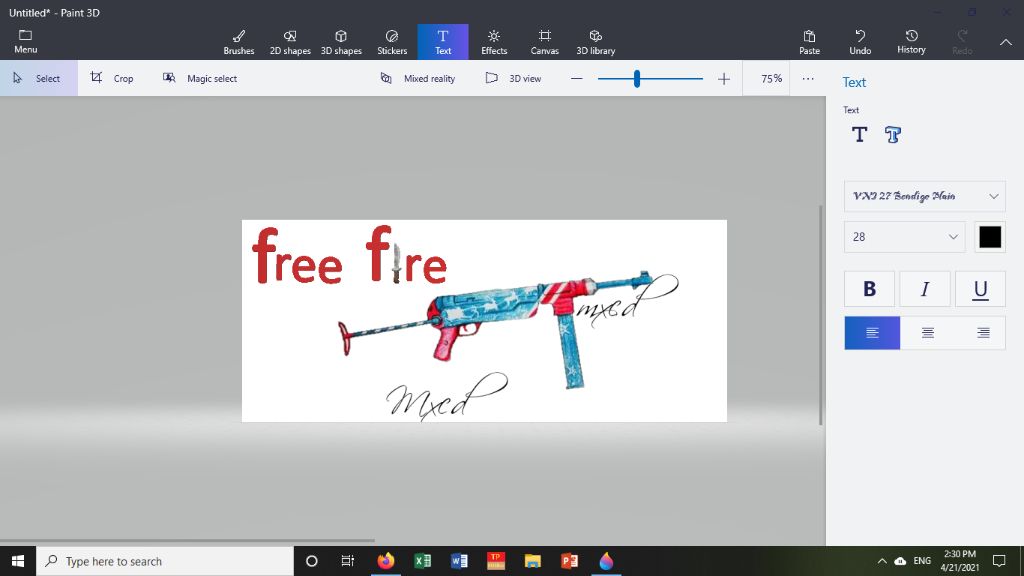
Task: Open the History panel
Action: [911, 42]
